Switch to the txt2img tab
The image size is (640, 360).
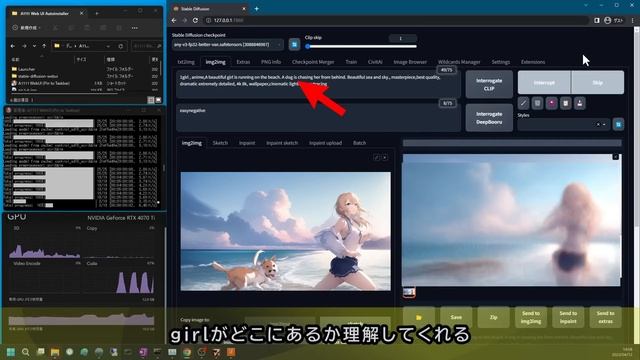186,62
